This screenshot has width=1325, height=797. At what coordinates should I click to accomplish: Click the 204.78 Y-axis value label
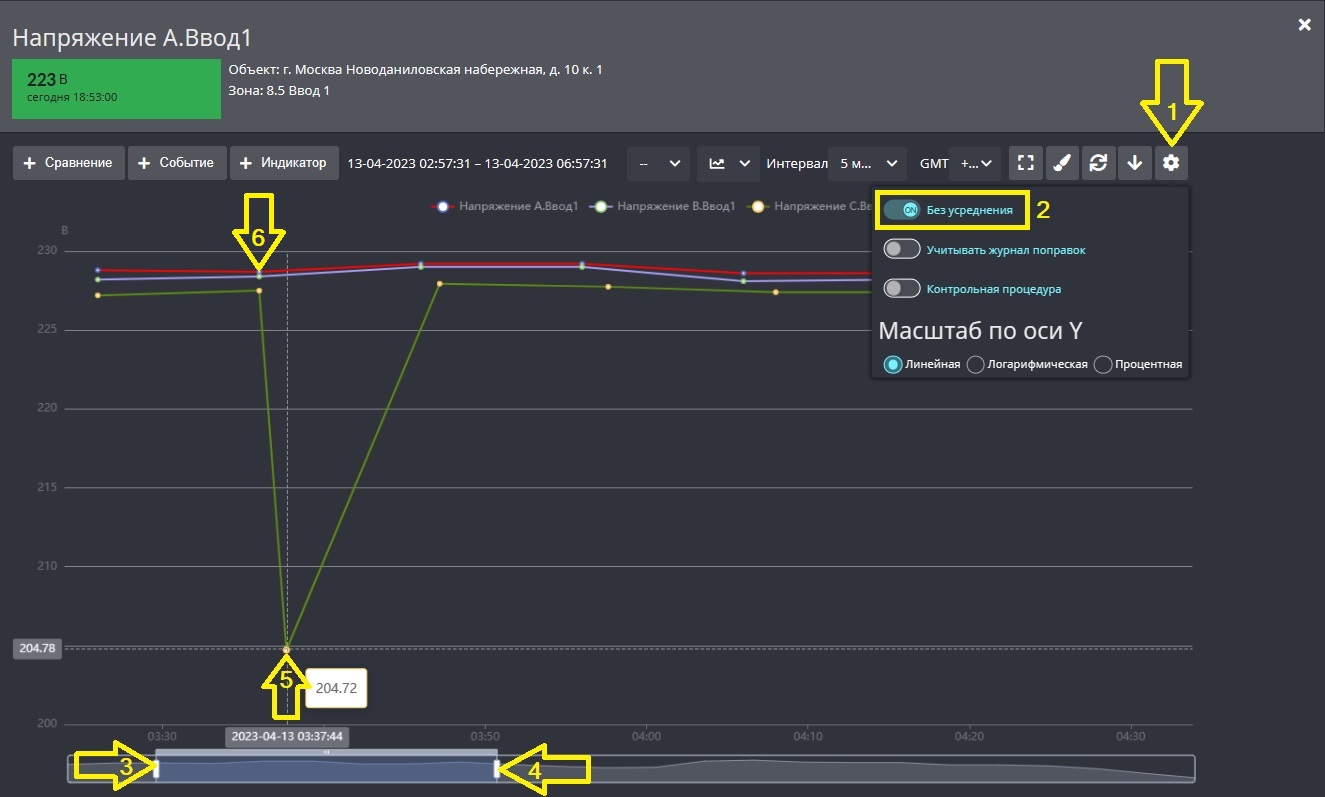pos(38,648)
